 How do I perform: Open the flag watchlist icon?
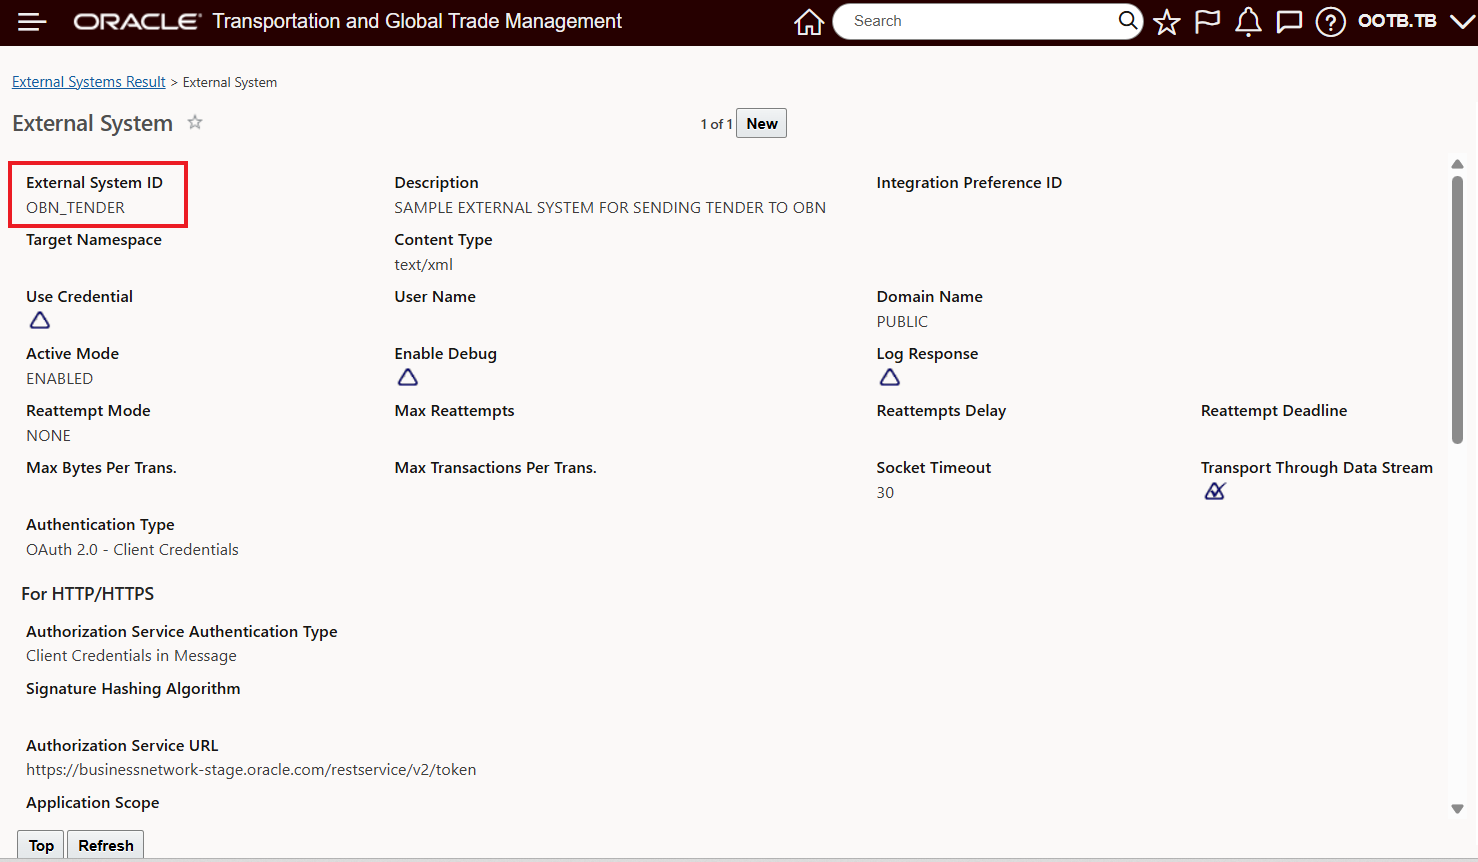click(x=1208, y=22)
